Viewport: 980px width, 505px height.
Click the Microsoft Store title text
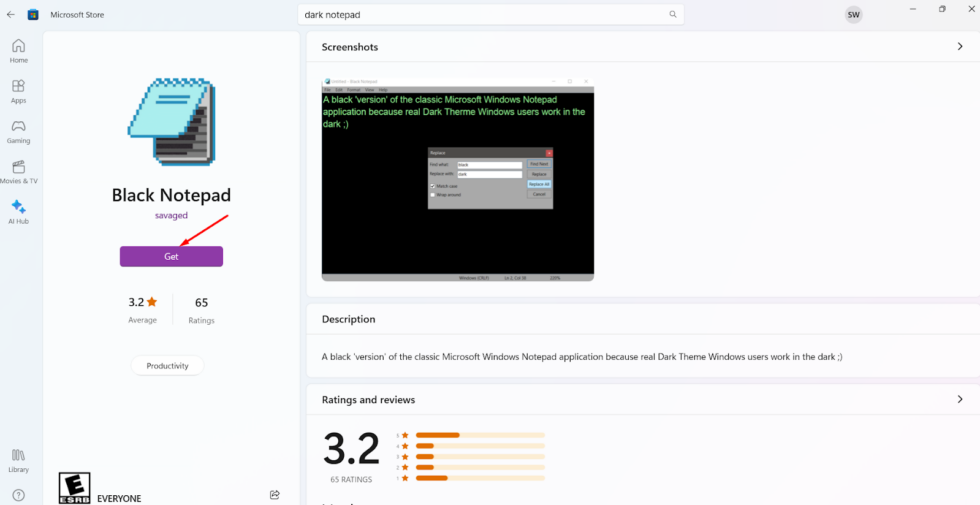[77, 14]
